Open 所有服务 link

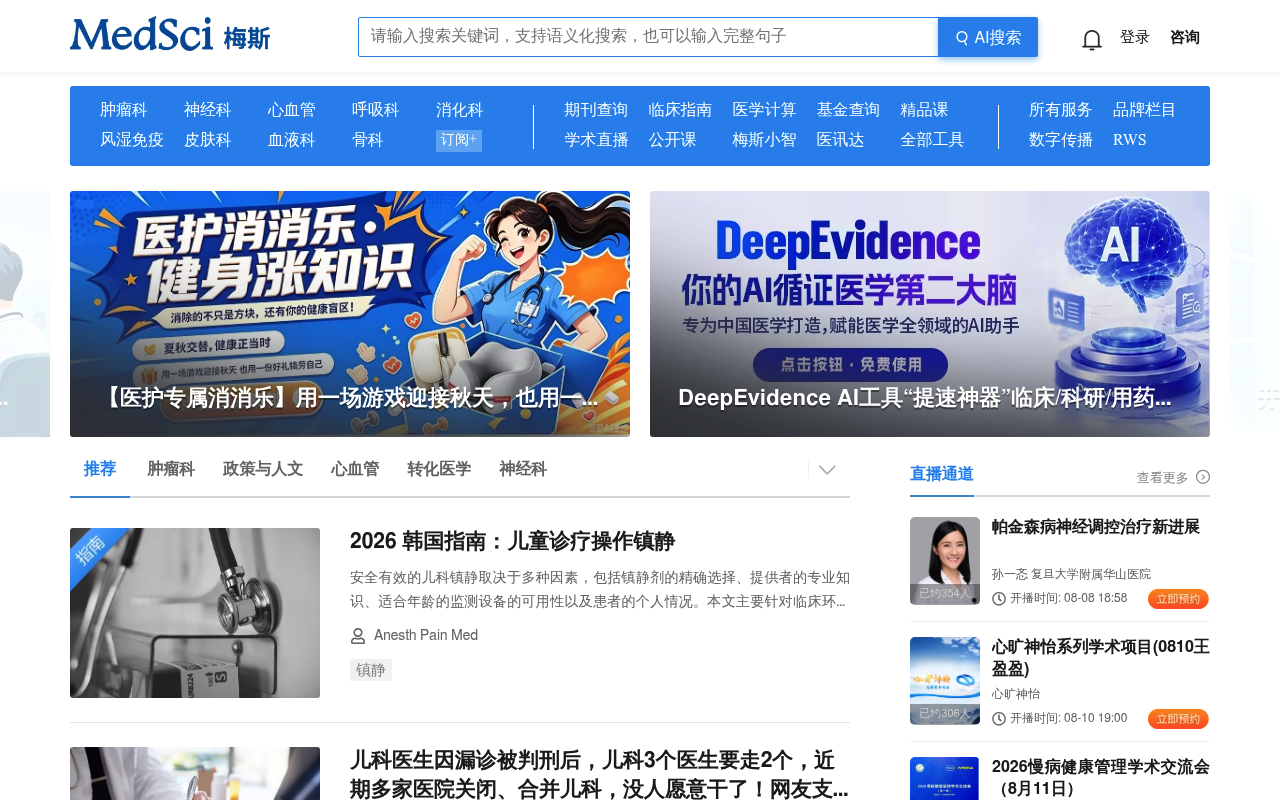coord(1061,110)
